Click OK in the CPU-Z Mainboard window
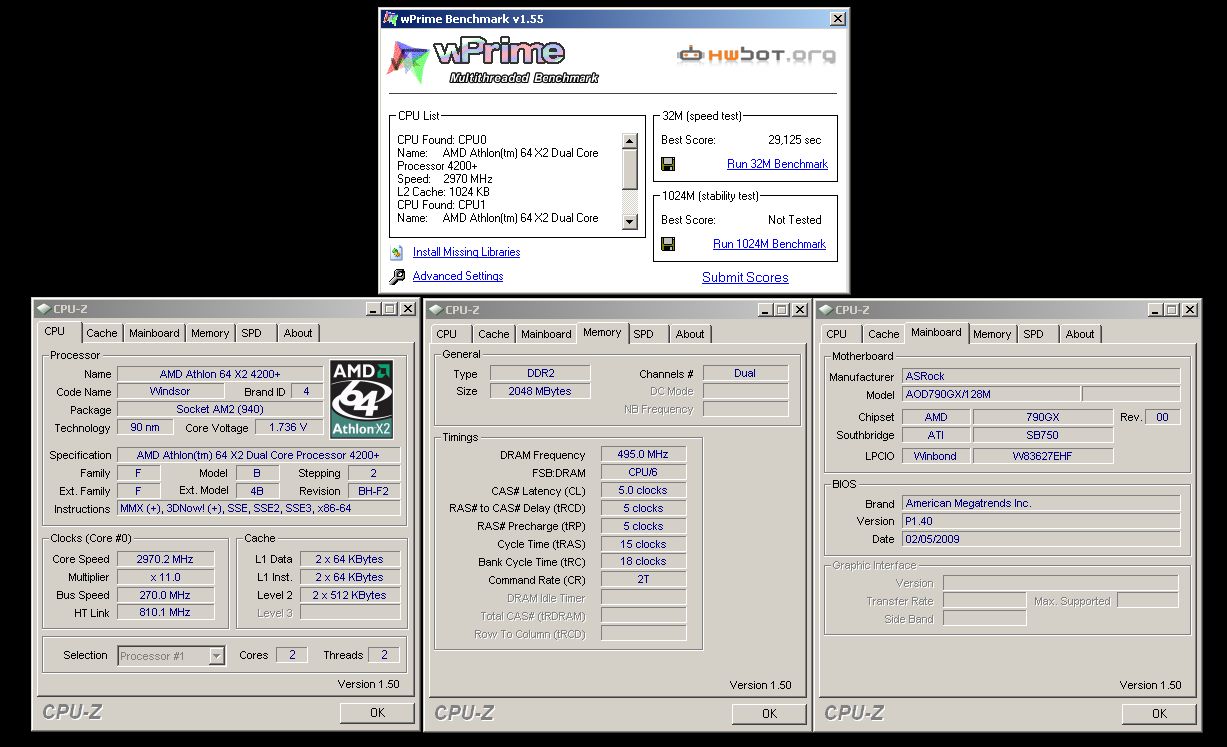The image size is (1227, 747). [1159, 713]
